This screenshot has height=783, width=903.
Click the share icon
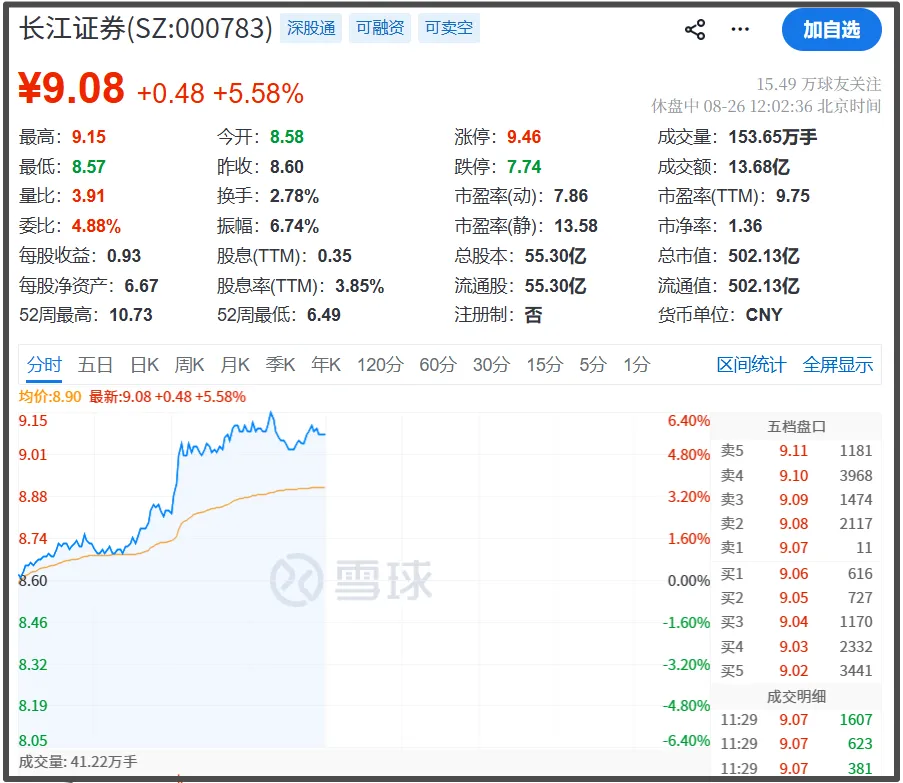(695, 29)
